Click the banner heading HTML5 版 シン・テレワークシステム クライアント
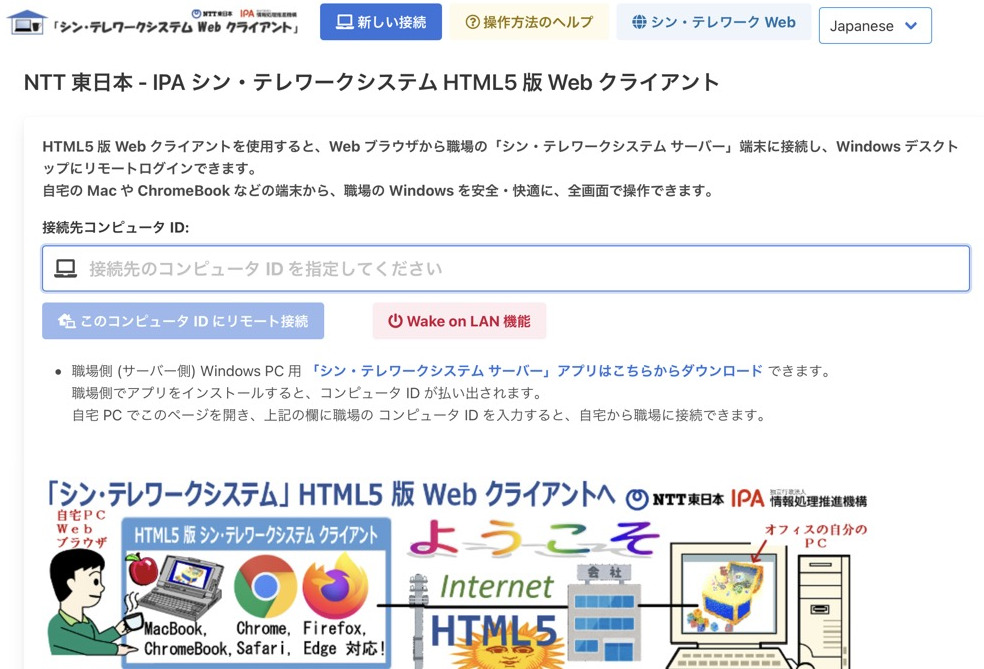This screenshot has height=669, width=984. (256, 535)
